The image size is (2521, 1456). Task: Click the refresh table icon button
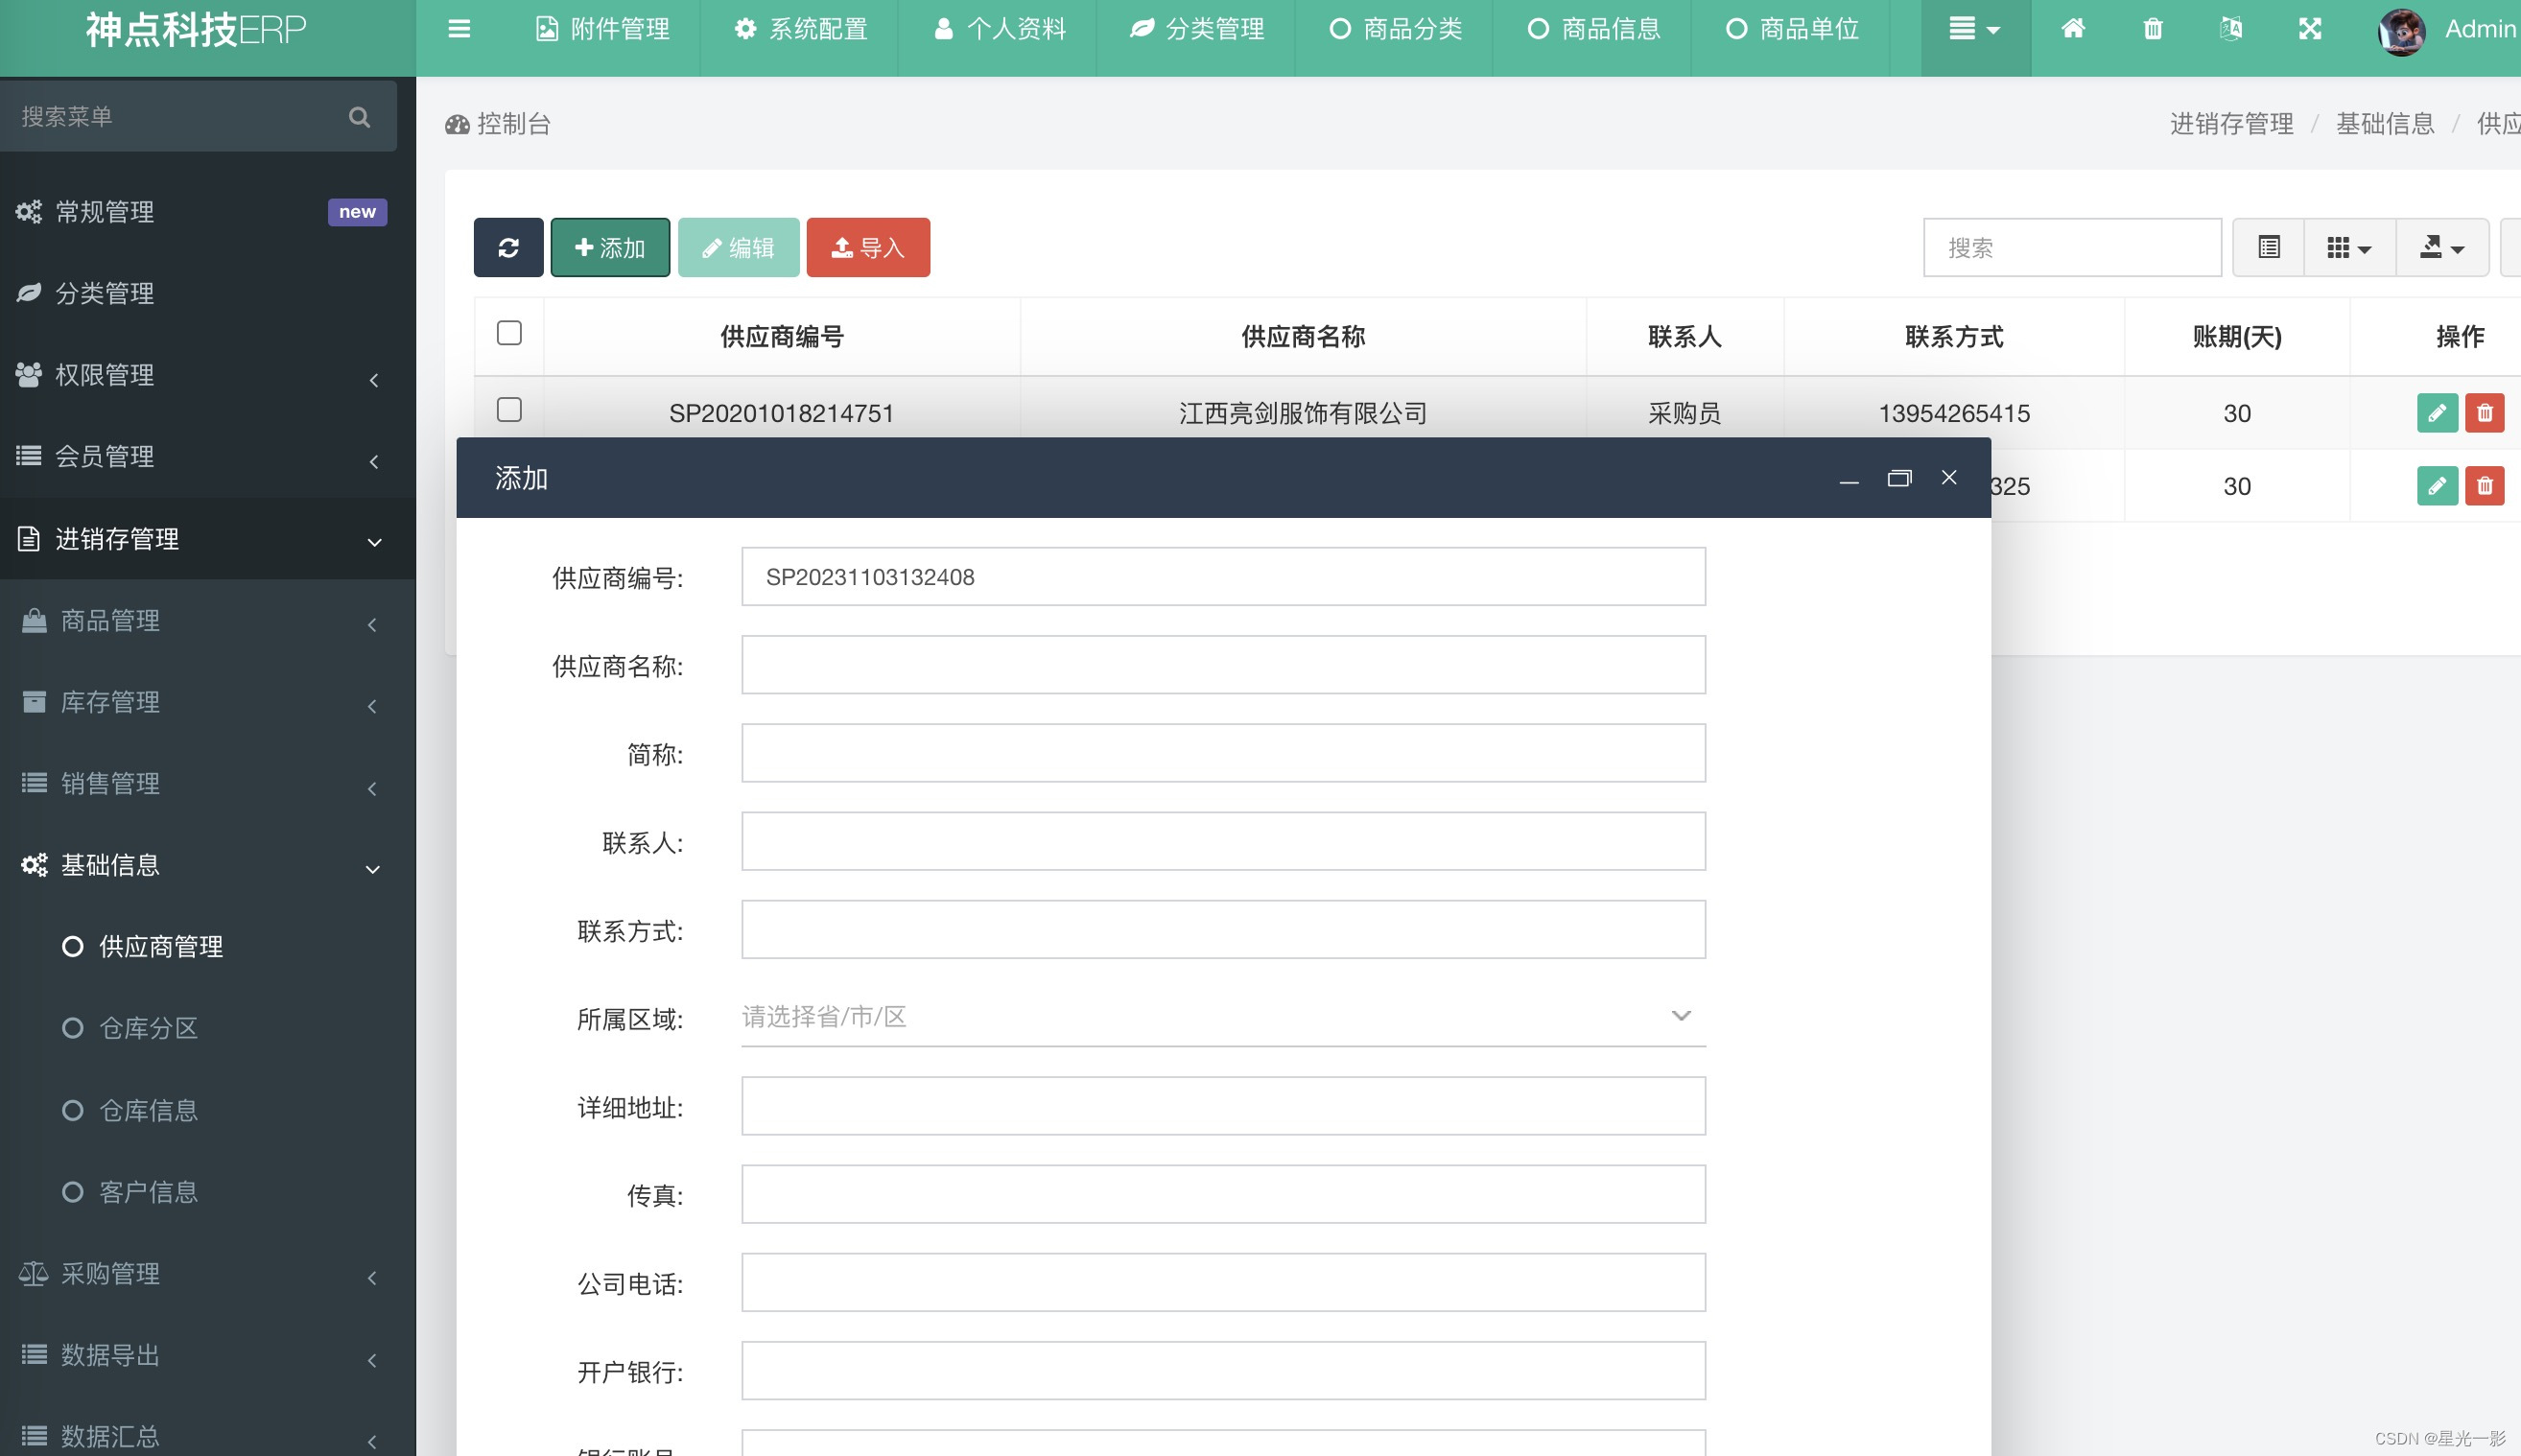click(508, 247)
